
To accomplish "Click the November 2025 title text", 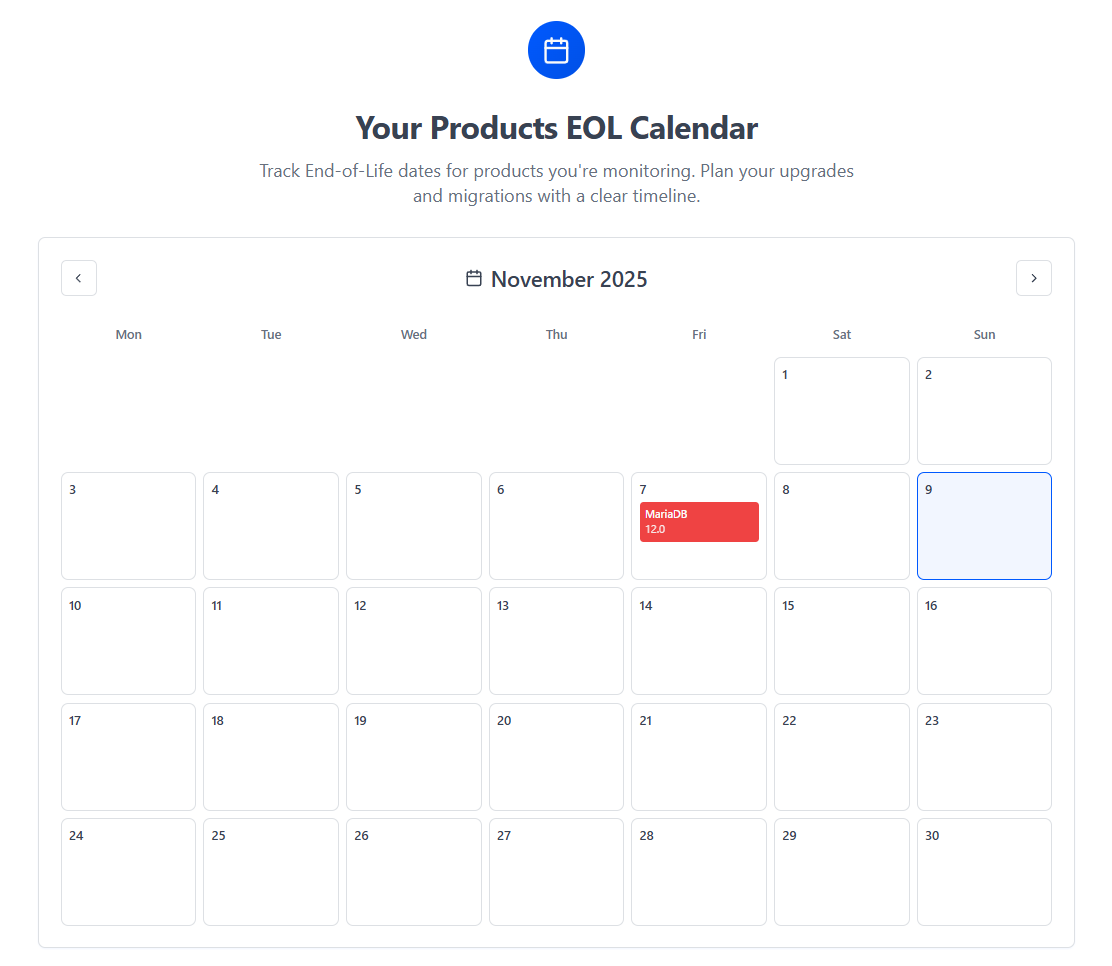I will tap(568, 279).
